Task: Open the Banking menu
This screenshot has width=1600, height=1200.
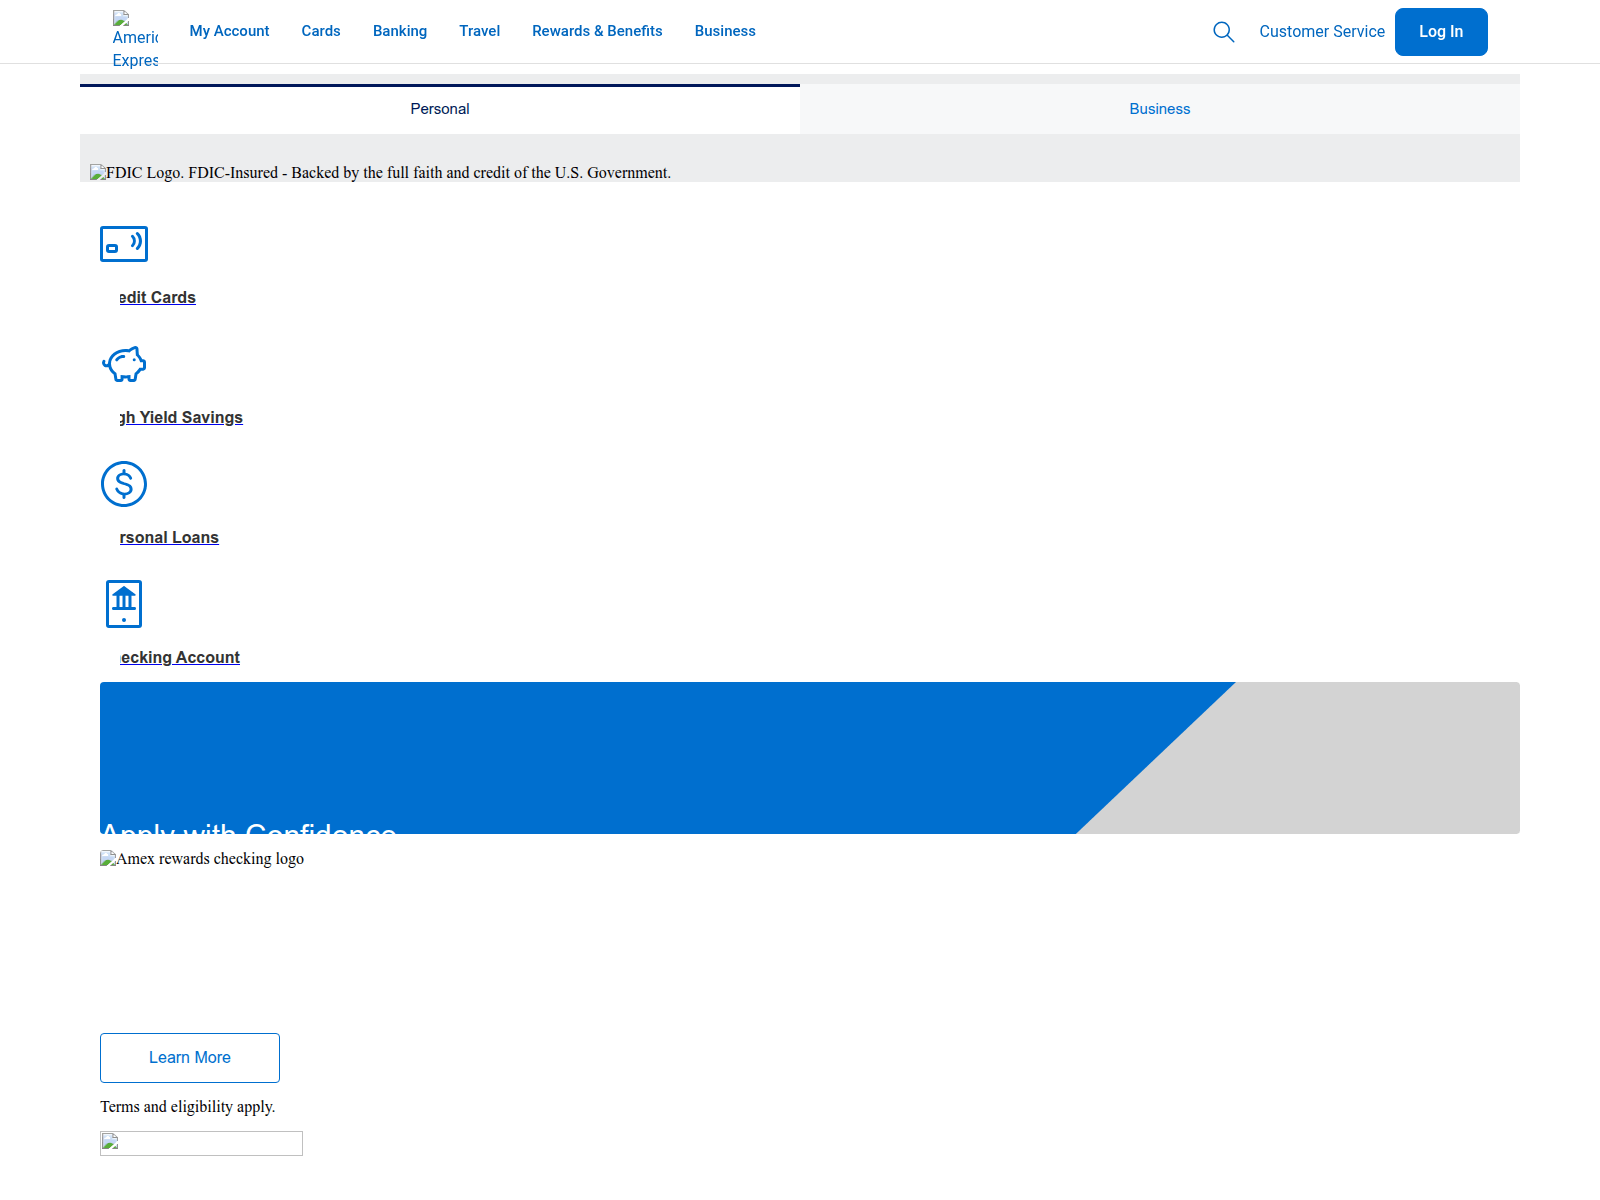Action: (x=400, y=31)
